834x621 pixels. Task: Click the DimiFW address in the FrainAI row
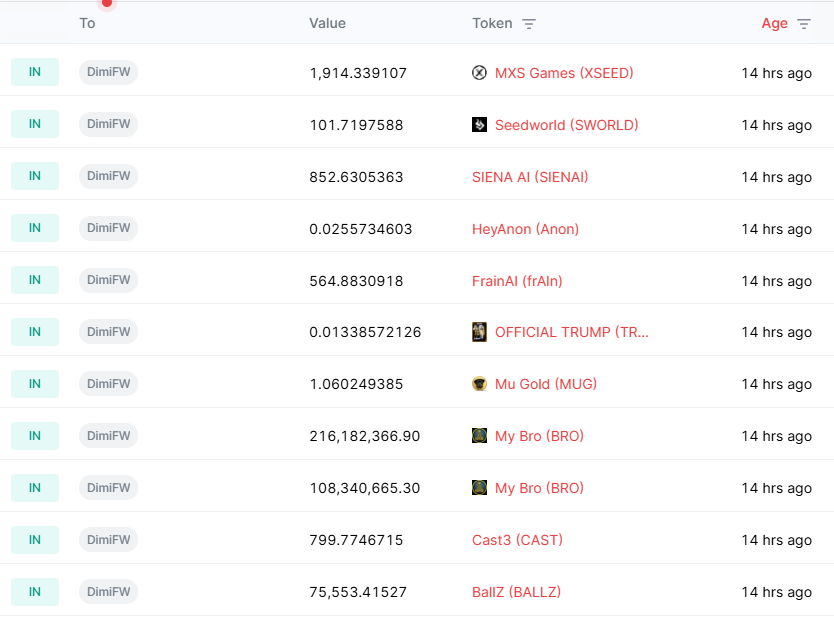coord(109,280)
